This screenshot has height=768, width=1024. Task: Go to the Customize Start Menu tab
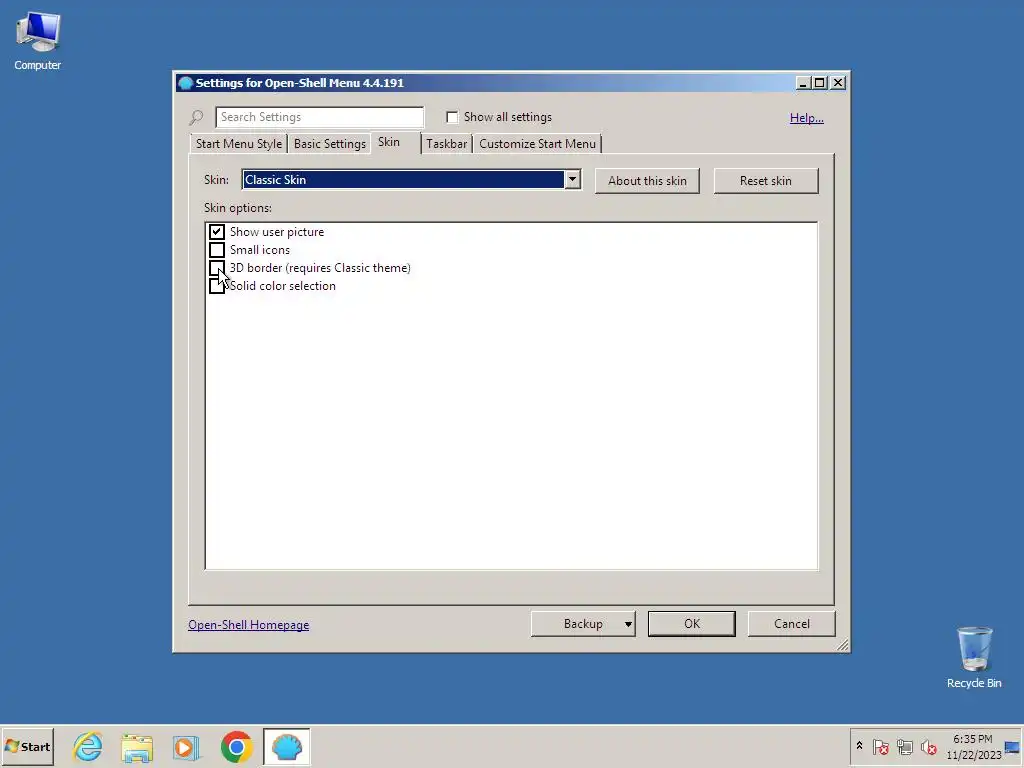pos(537,144)
